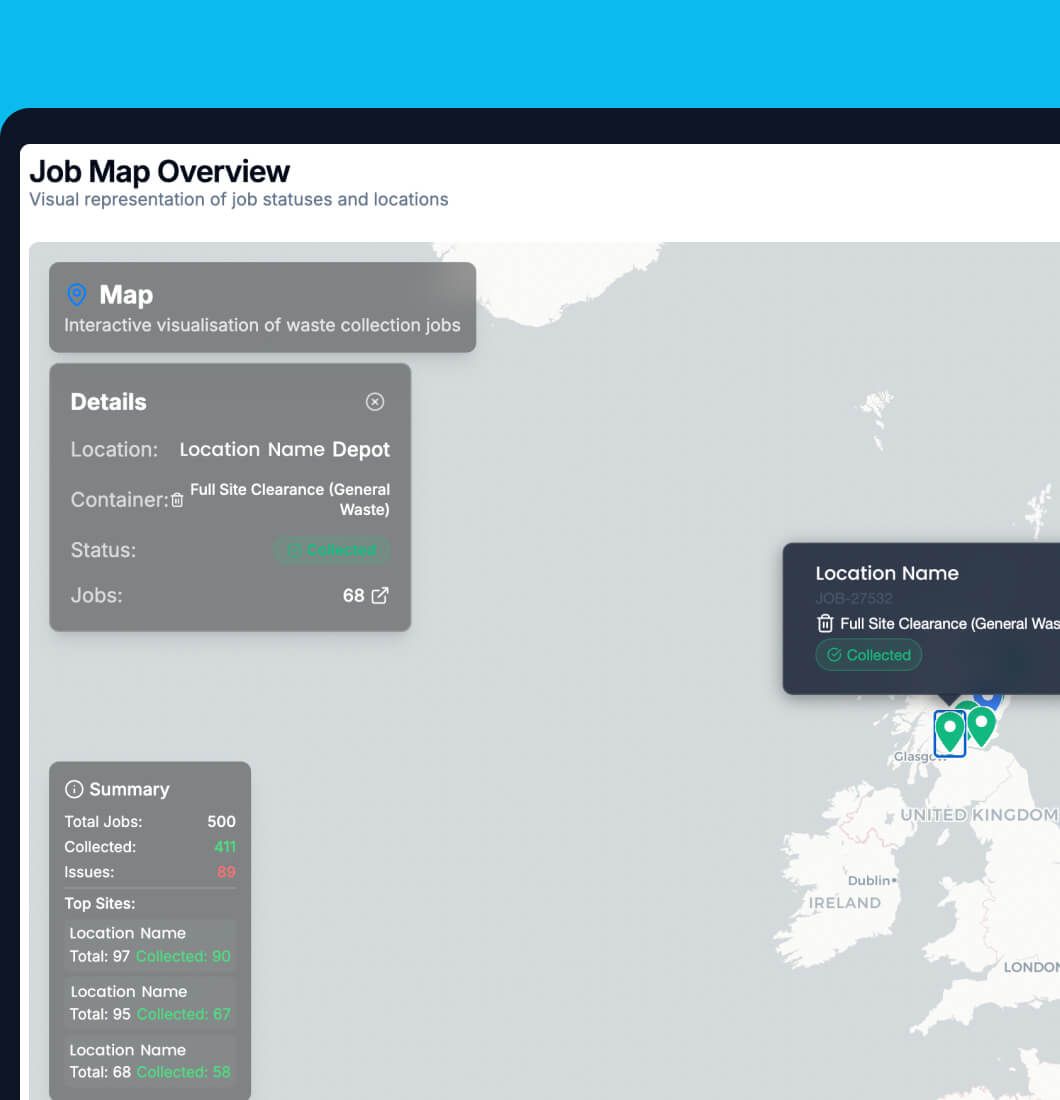
Task: Select the green map marker right of the outlined one
Action: click(x=981, y=726)
